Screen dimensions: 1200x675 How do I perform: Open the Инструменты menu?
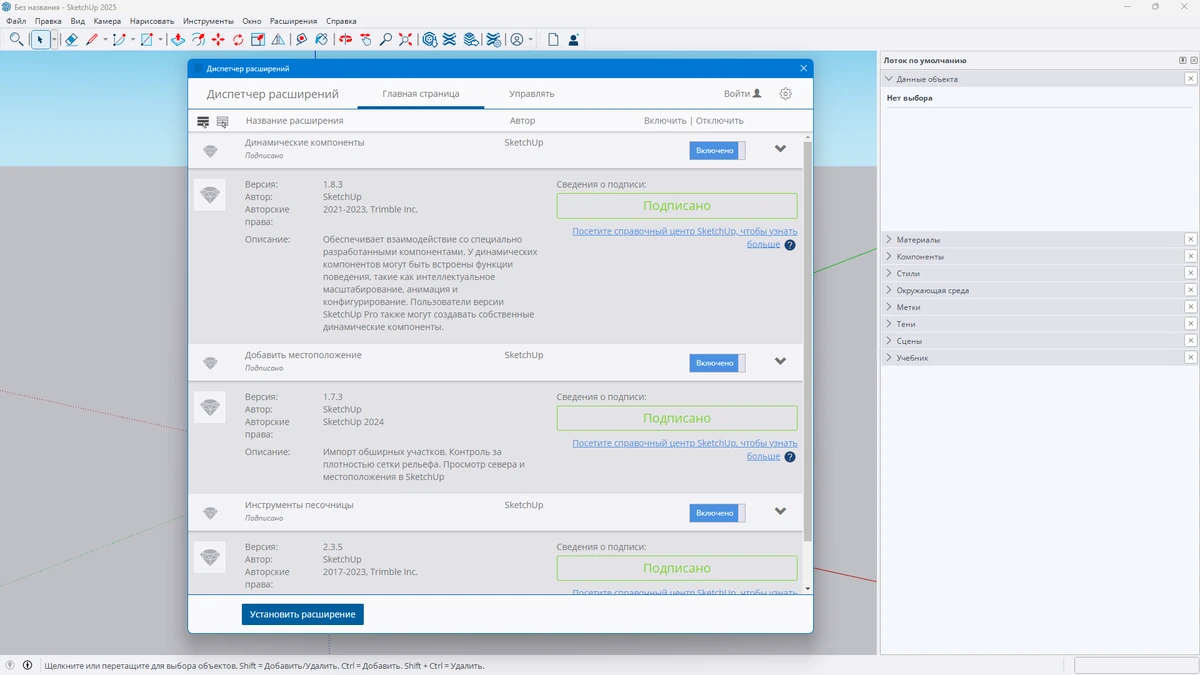click(209, 21)
